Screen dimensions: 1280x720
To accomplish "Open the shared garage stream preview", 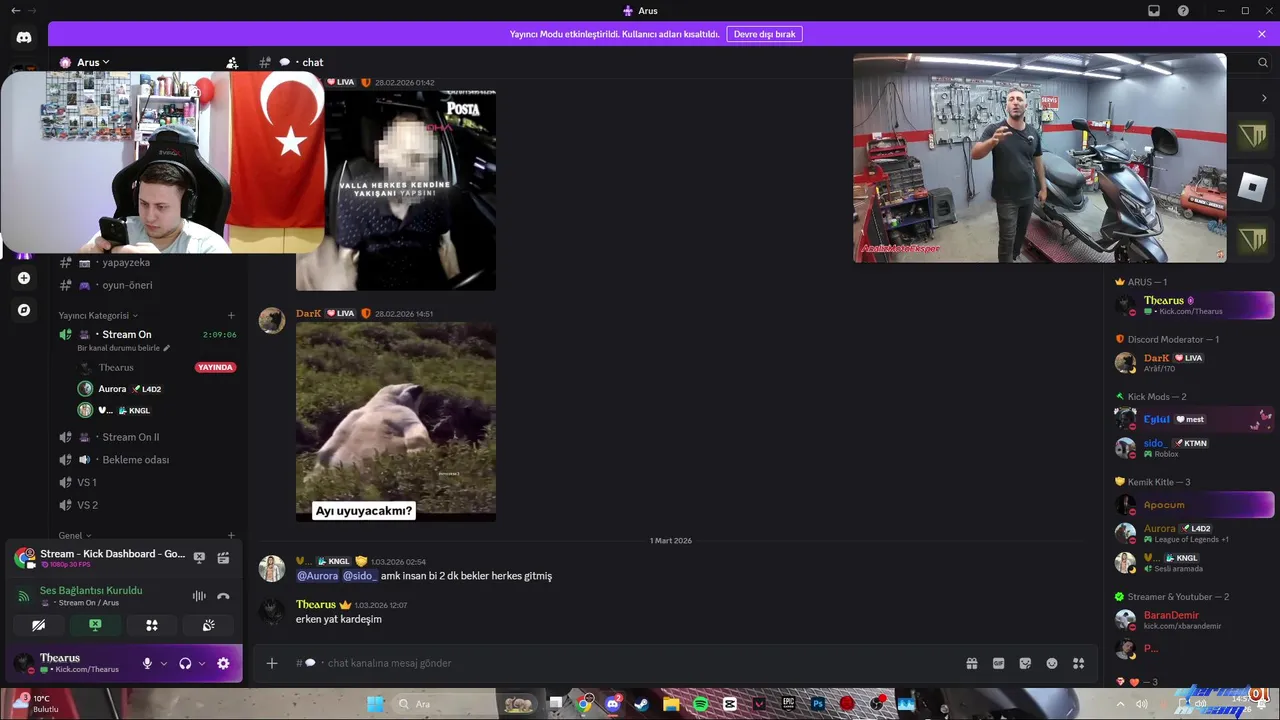I will (1040, 158).
